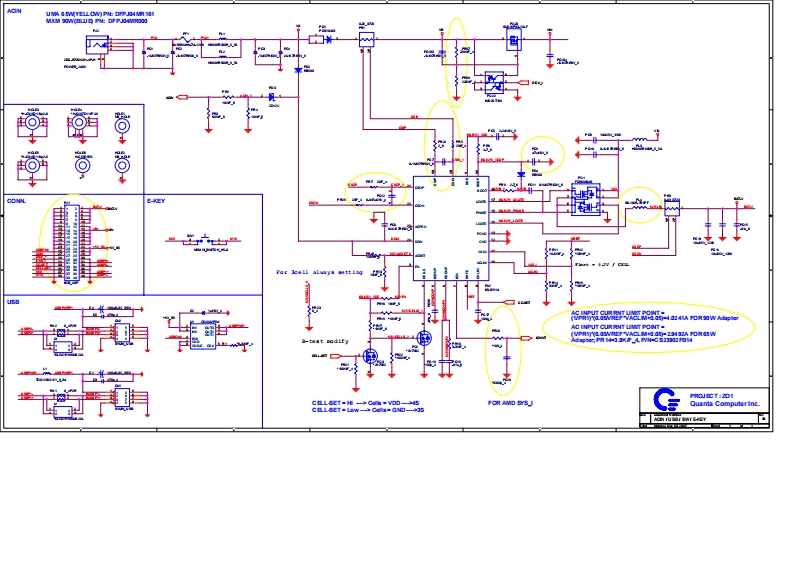Click the USB section title label
The image size is (793, 561).
click(x=13, y=300)
